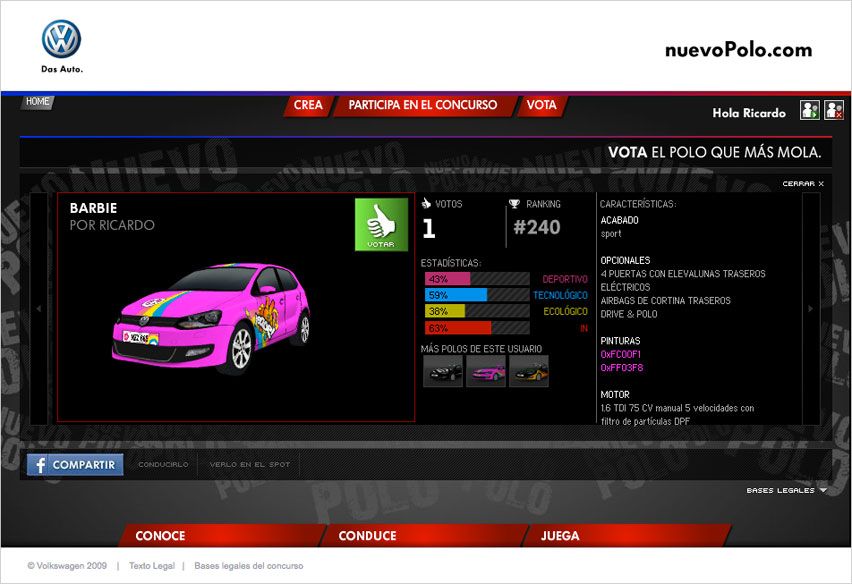Click the © Volkswagen 2009 text
This screenshot has height=584, width=852.
67,566
